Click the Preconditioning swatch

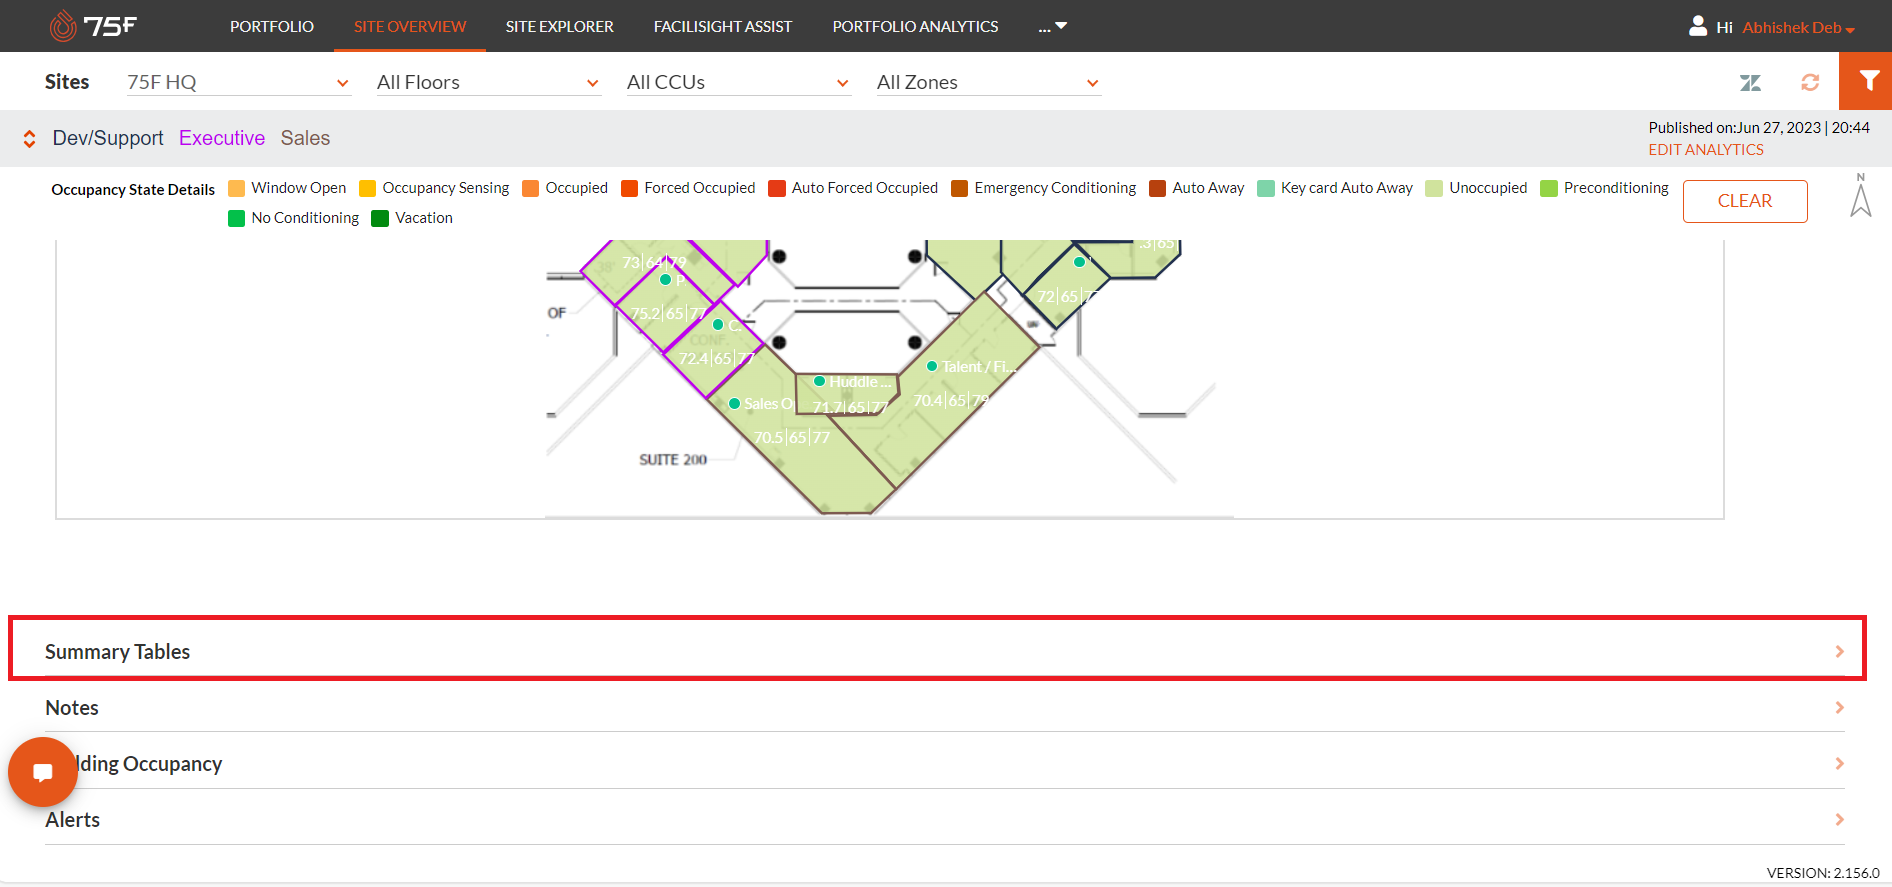(1549, 188)
